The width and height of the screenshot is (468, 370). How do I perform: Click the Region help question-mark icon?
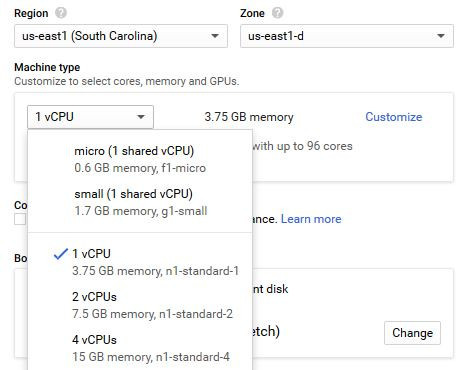click(x=61, y=13)
